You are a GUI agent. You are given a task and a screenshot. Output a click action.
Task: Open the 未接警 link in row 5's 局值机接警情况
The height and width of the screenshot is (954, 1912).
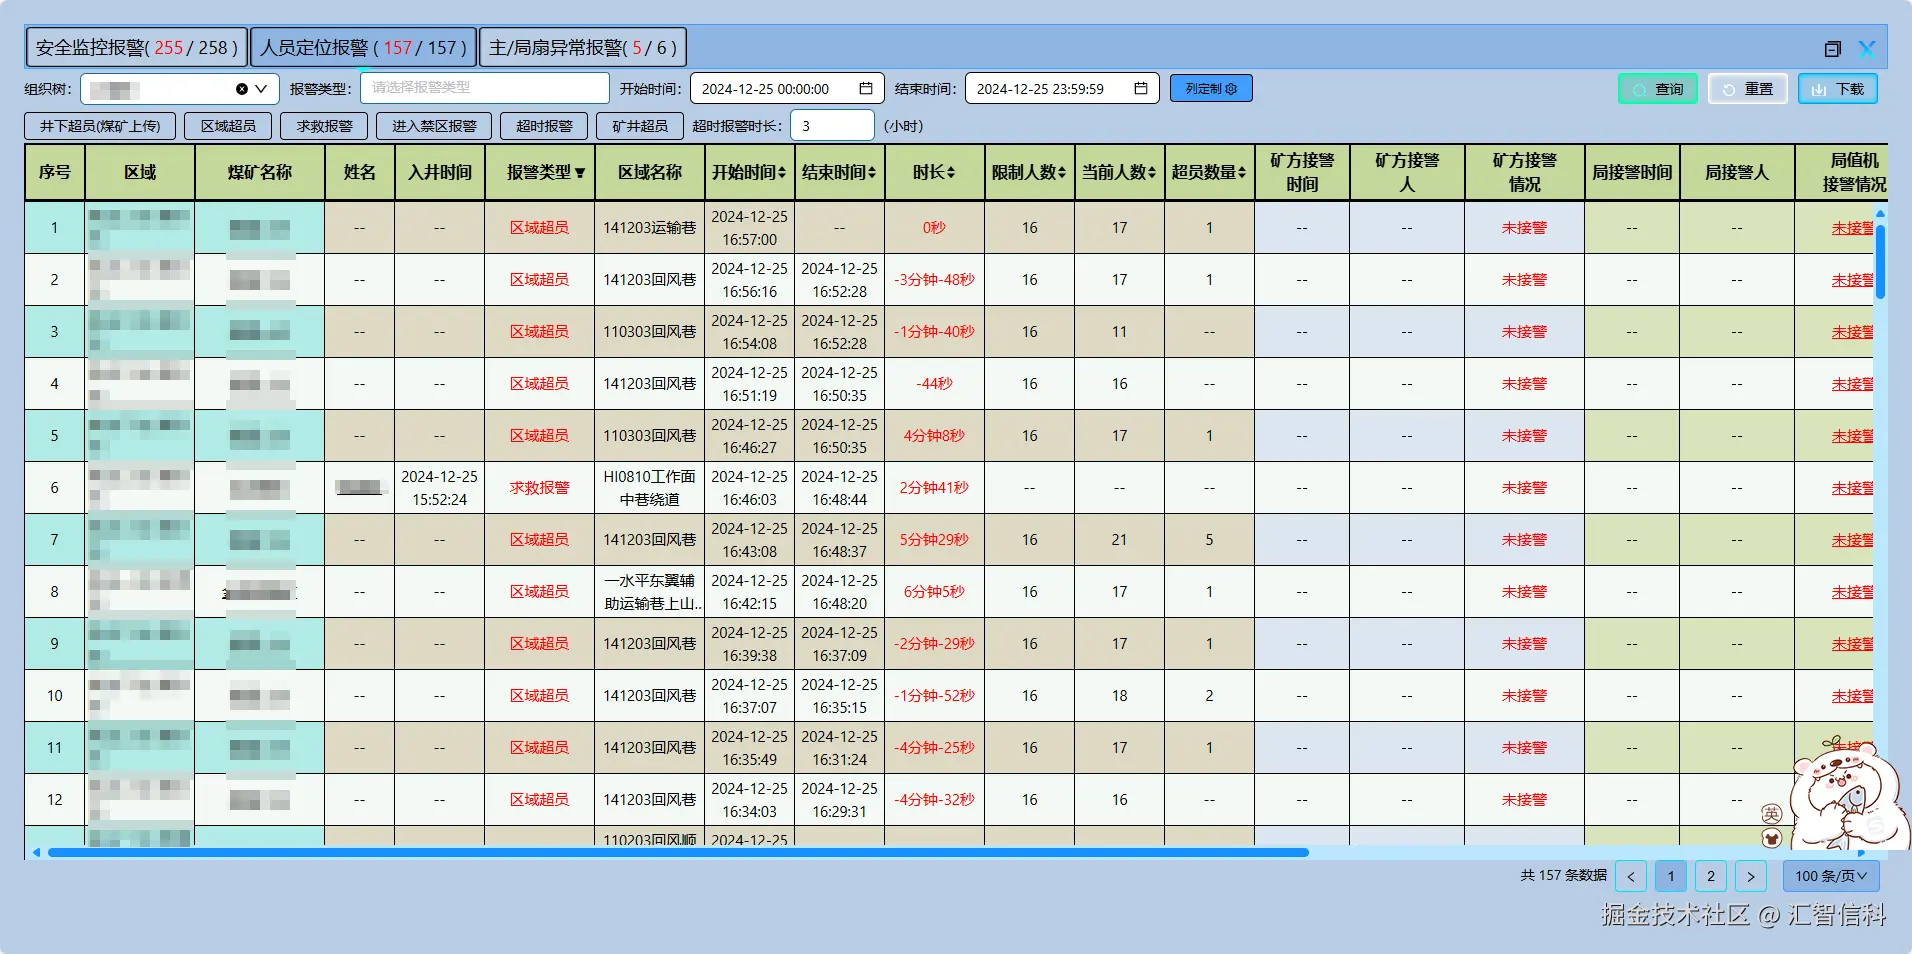point(1853,436)
